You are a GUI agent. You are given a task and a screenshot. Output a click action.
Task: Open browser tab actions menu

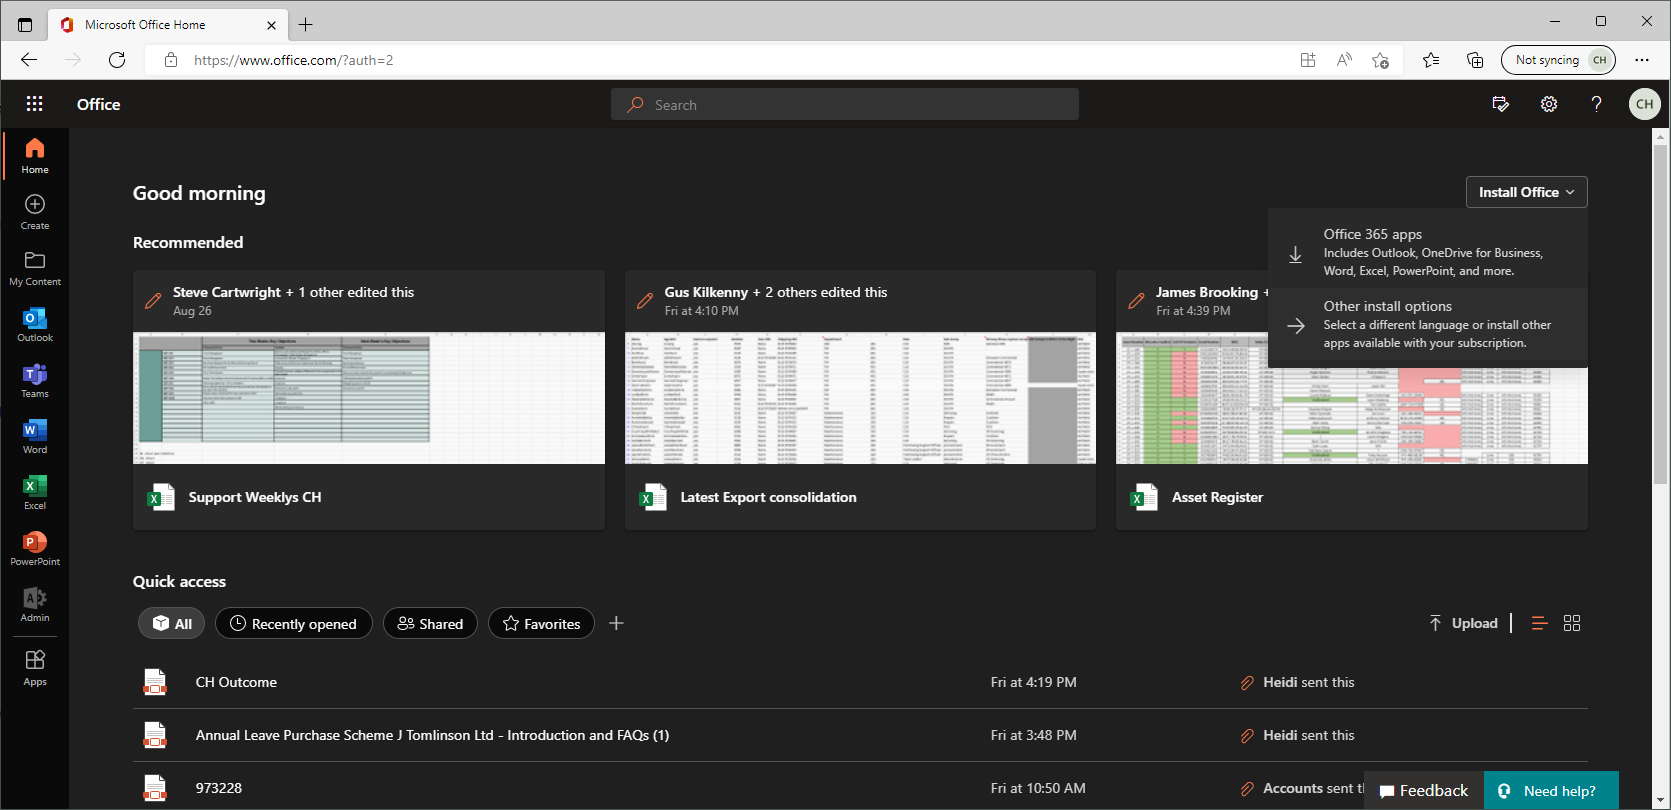tap(25, 25)
